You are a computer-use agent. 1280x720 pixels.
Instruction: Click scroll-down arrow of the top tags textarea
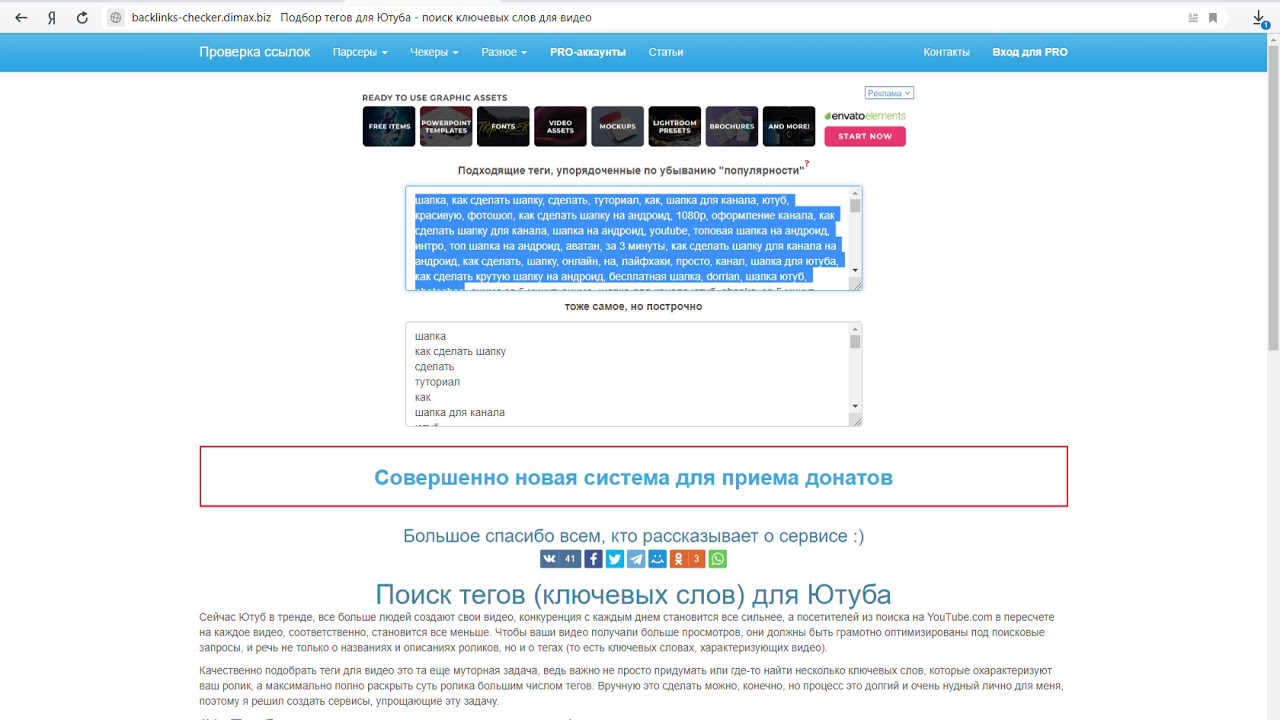pos(855,270)
